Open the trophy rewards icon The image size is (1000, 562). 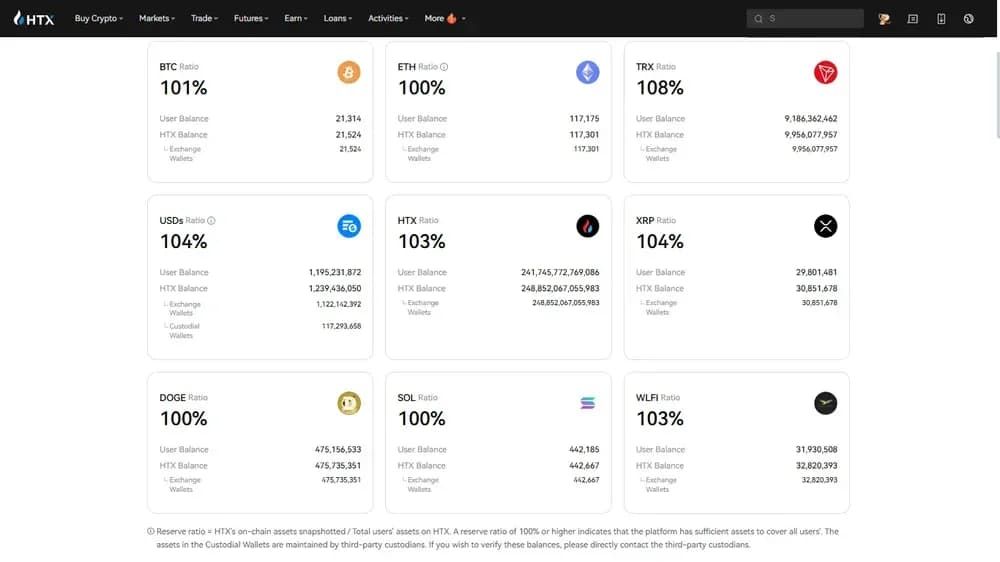point(884,19)
